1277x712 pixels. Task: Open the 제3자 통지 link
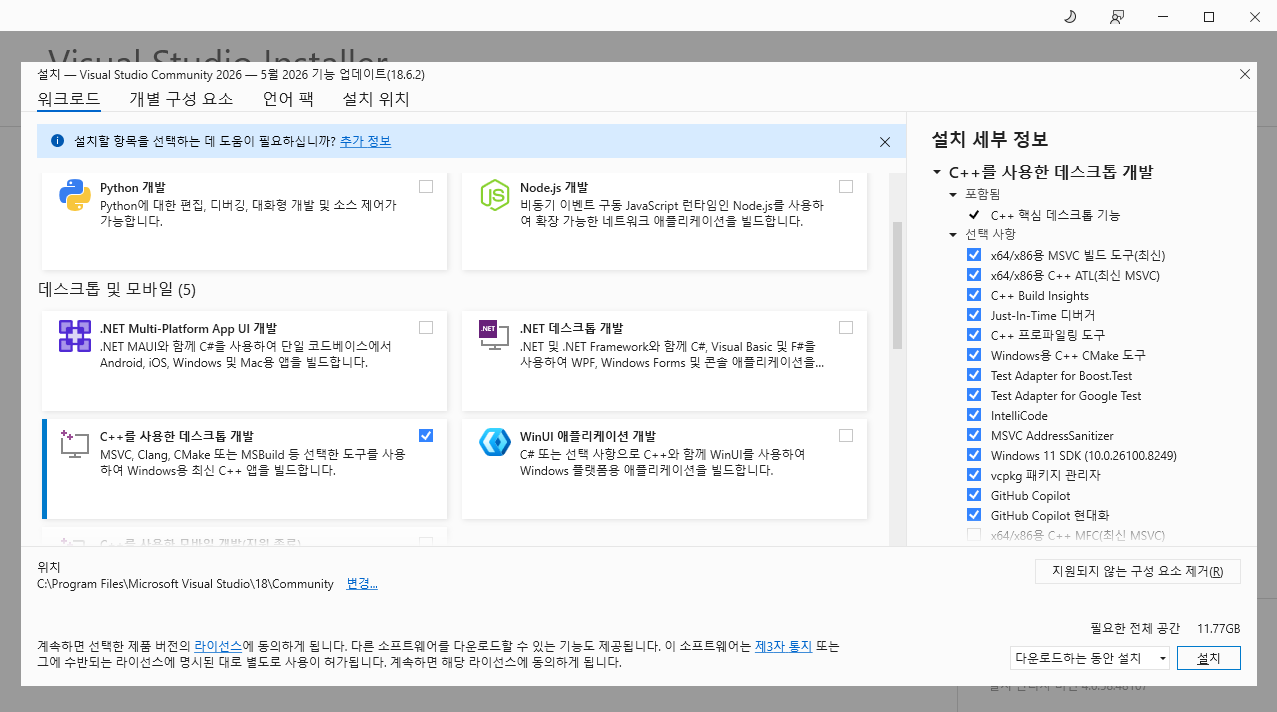783,646
